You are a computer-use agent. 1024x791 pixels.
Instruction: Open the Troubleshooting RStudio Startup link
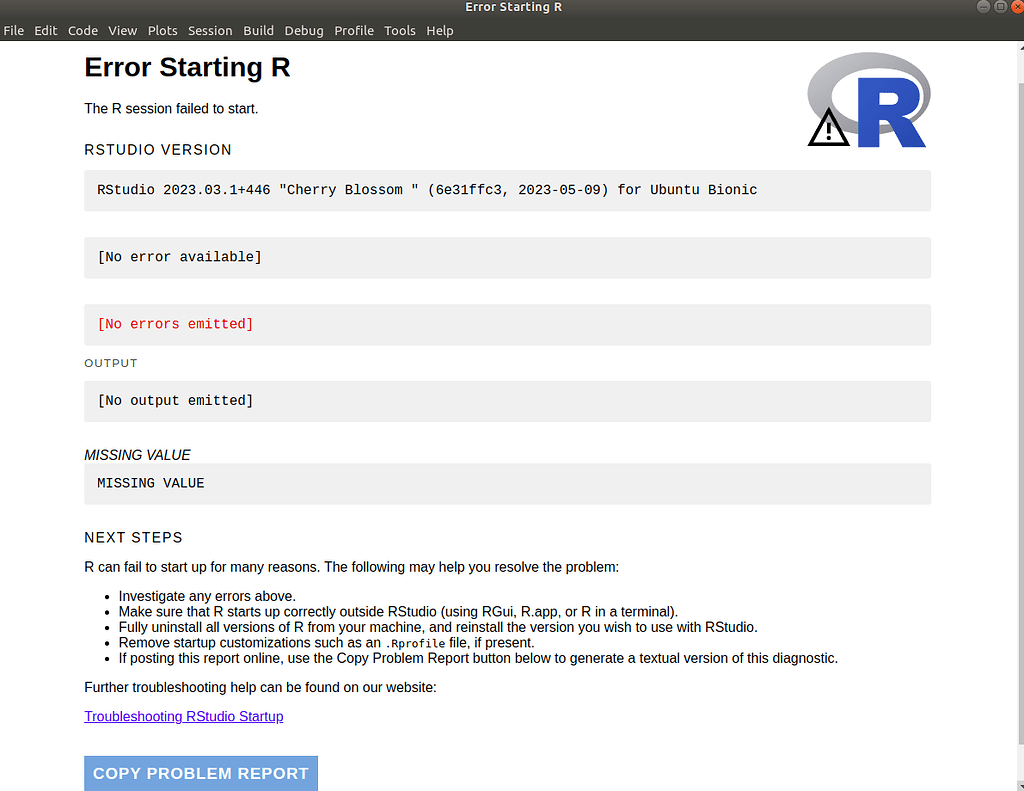tap(184, 716)
